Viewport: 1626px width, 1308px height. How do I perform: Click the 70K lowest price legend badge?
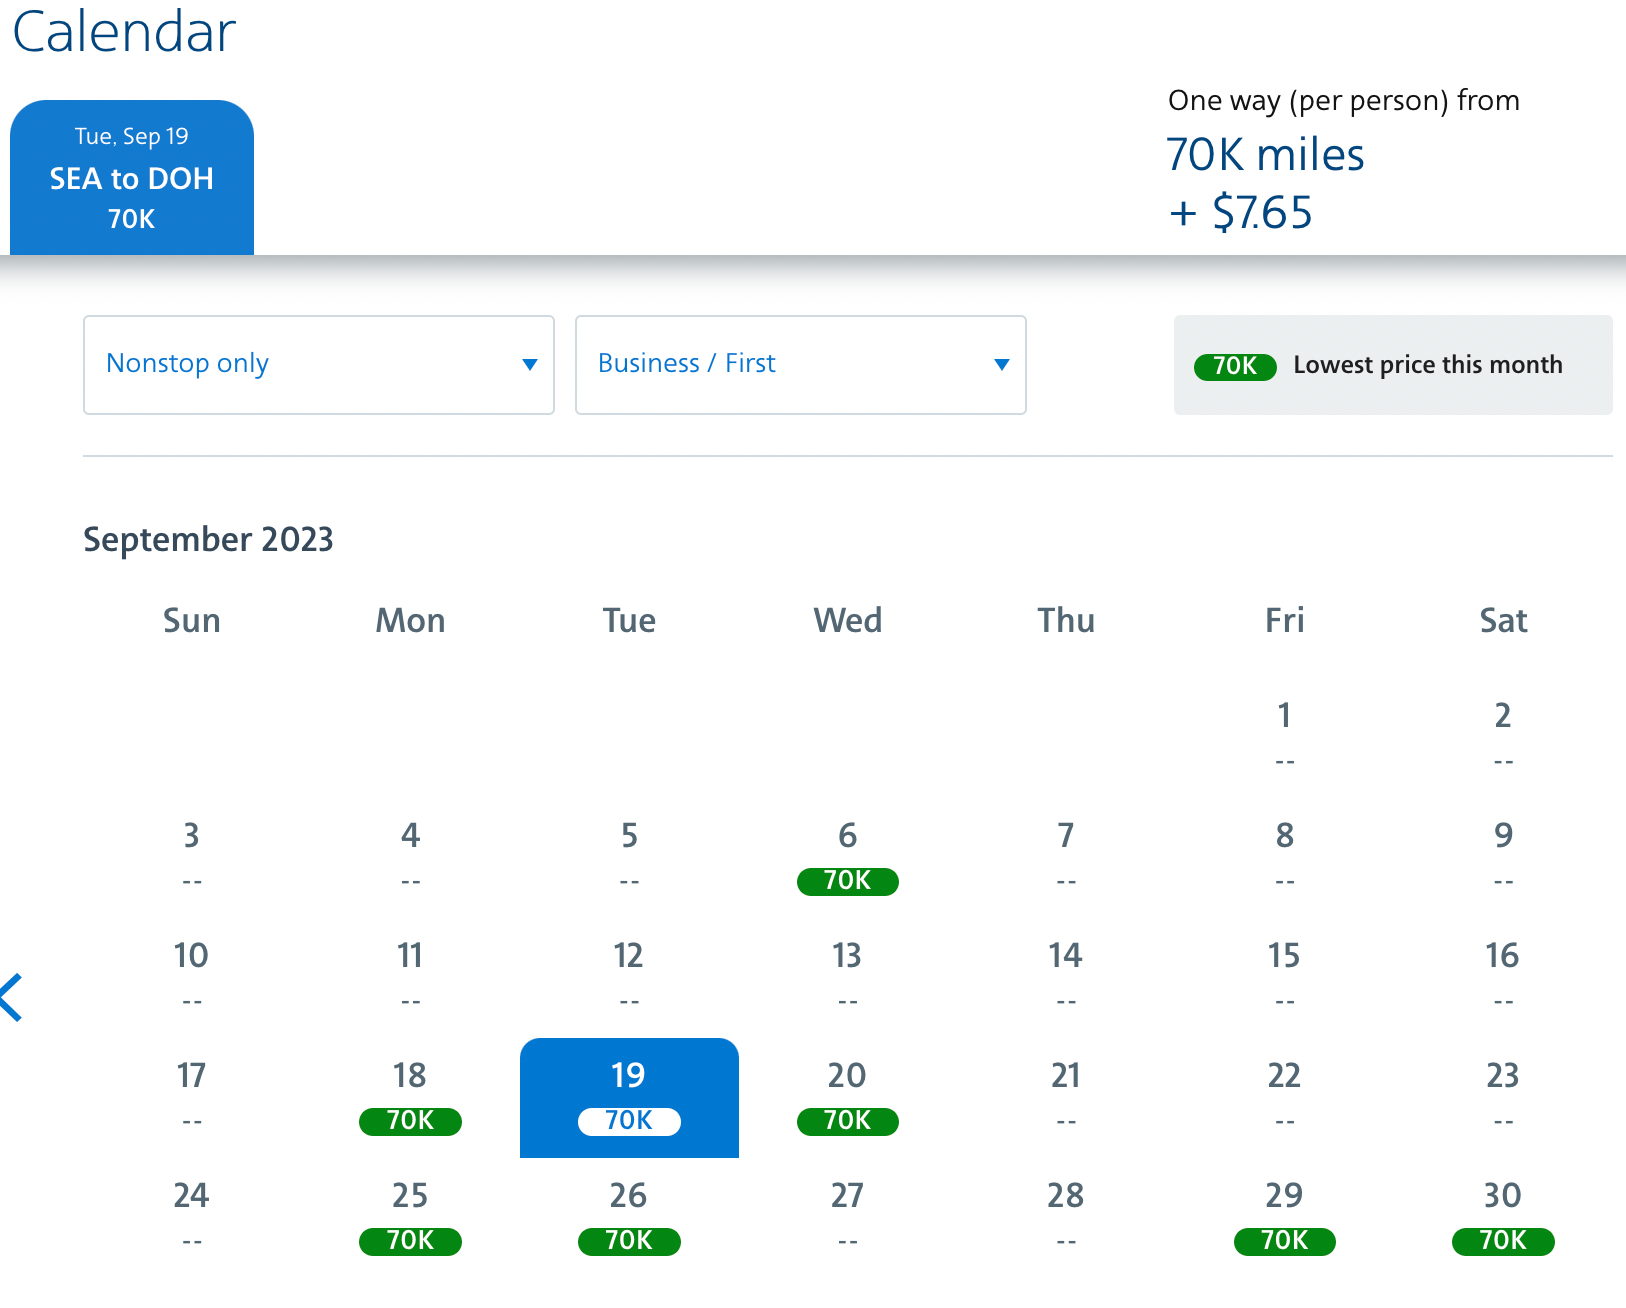click(1235, 366)
